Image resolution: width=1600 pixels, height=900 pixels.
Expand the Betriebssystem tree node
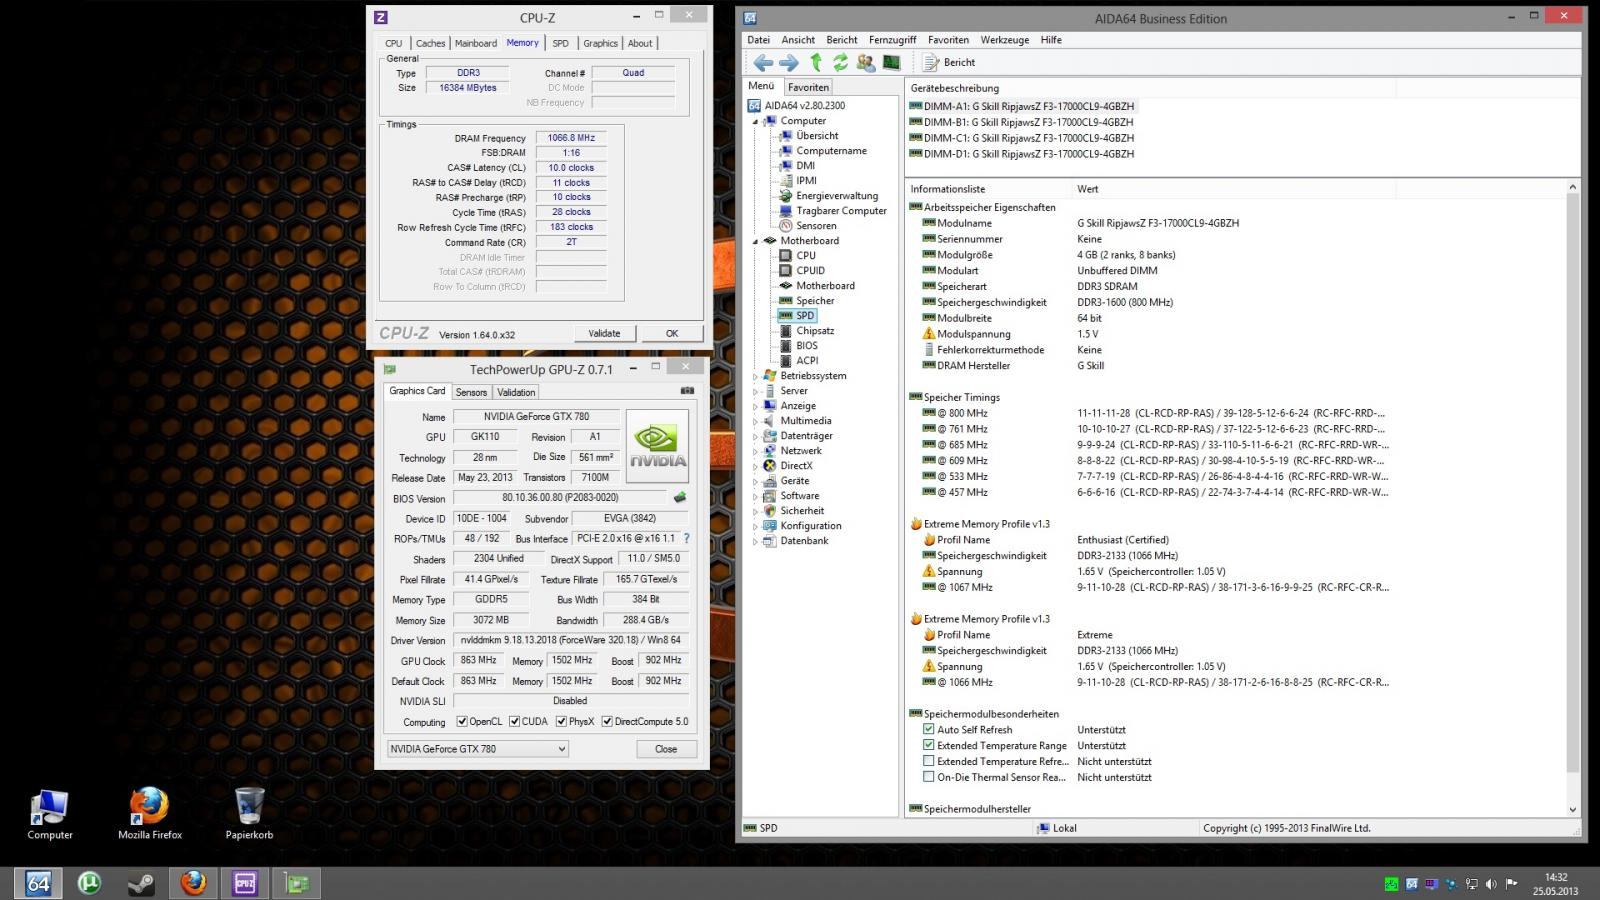(x=756, y=376)
